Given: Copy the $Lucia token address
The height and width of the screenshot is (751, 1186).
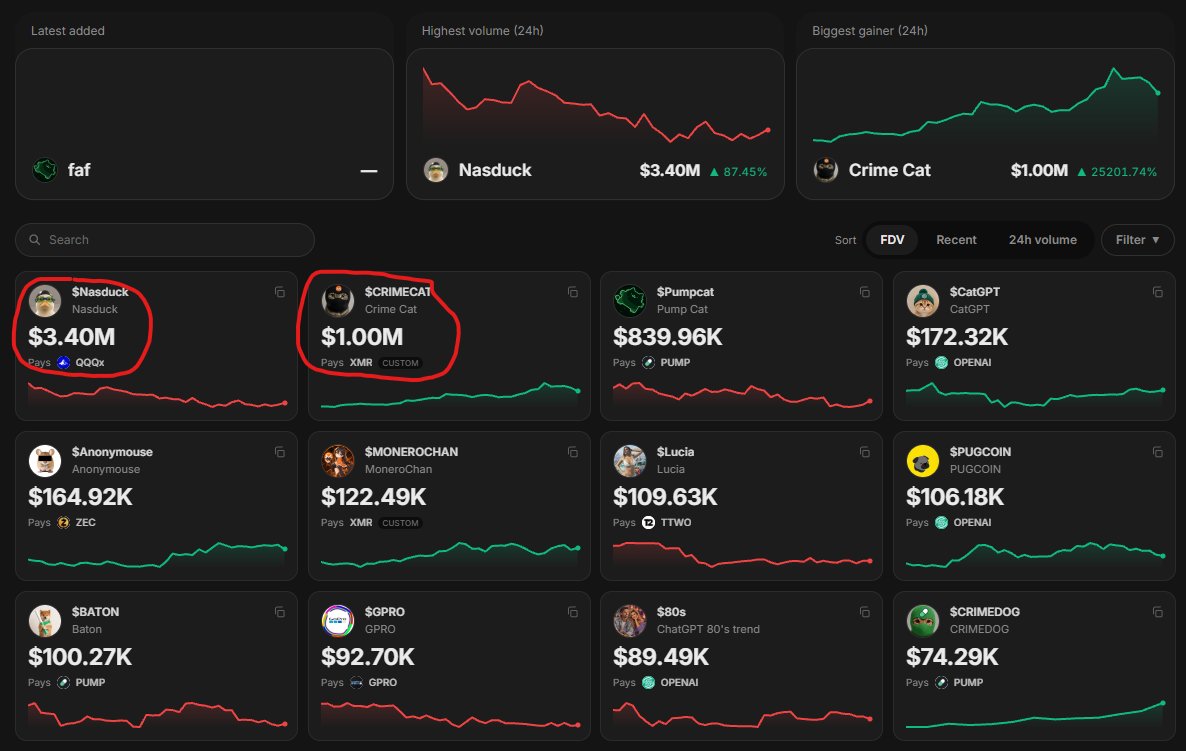Looking at the screenshot, I should click(x=865, y=452).
